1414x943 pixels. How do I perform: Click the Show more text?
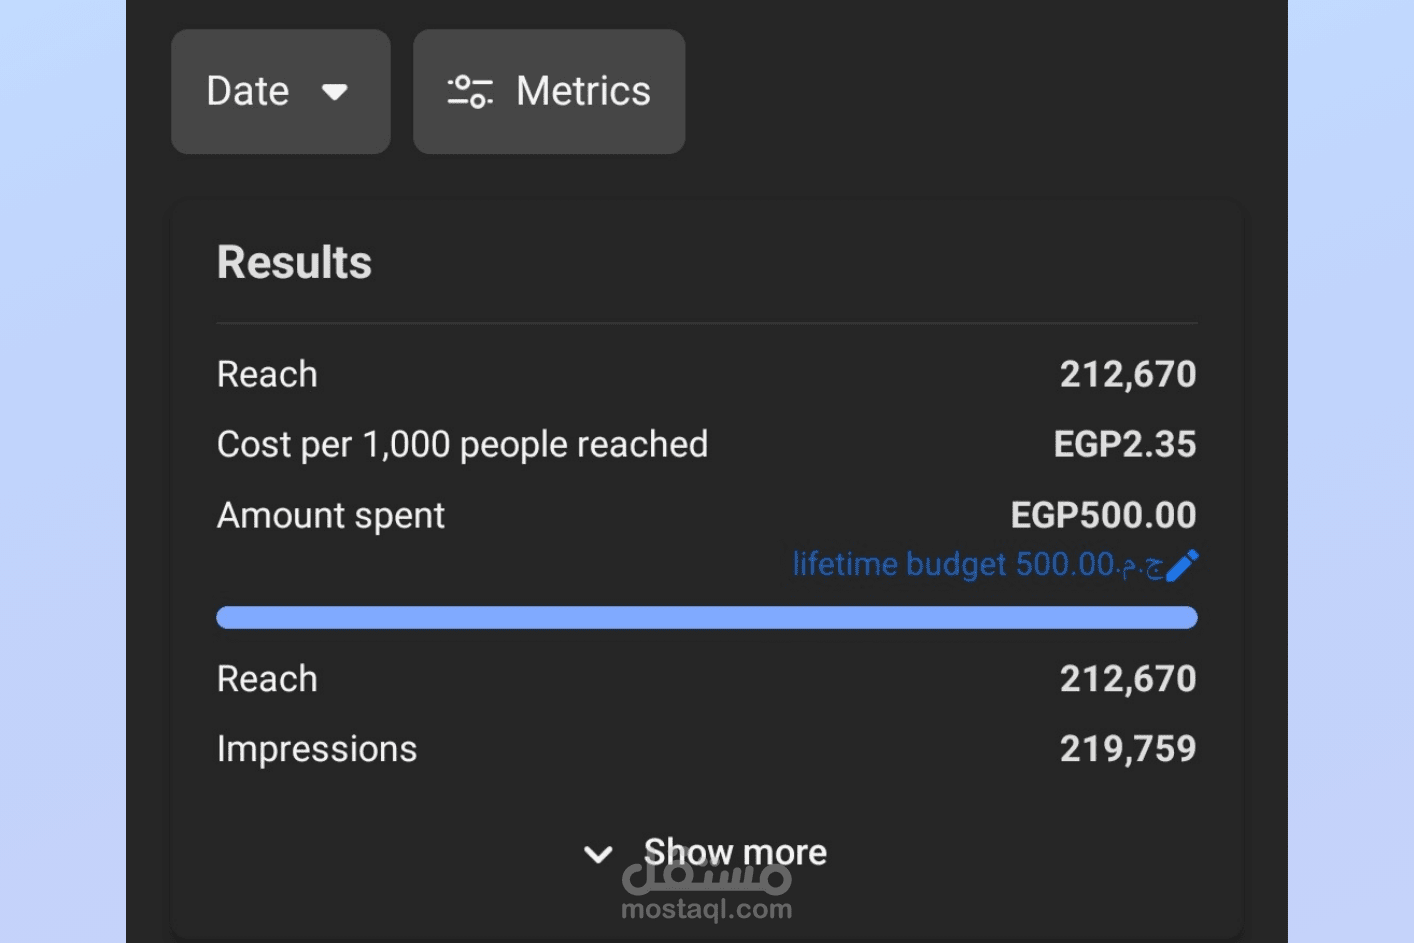tap(735, 852)
